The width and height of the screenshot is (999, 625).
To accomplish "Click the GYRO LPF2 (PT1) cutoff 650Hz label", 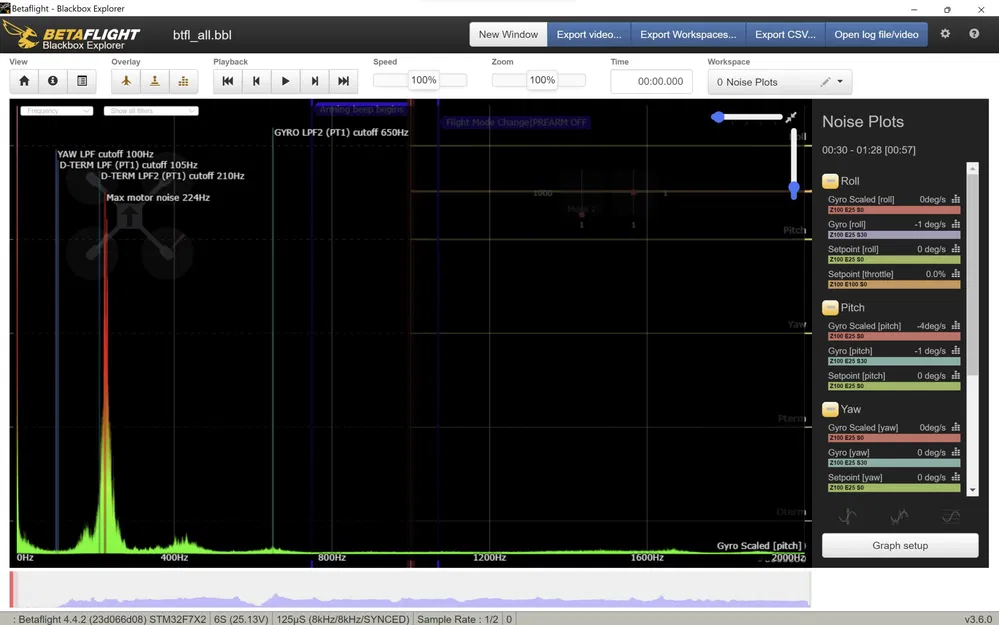I will point(341,133).
